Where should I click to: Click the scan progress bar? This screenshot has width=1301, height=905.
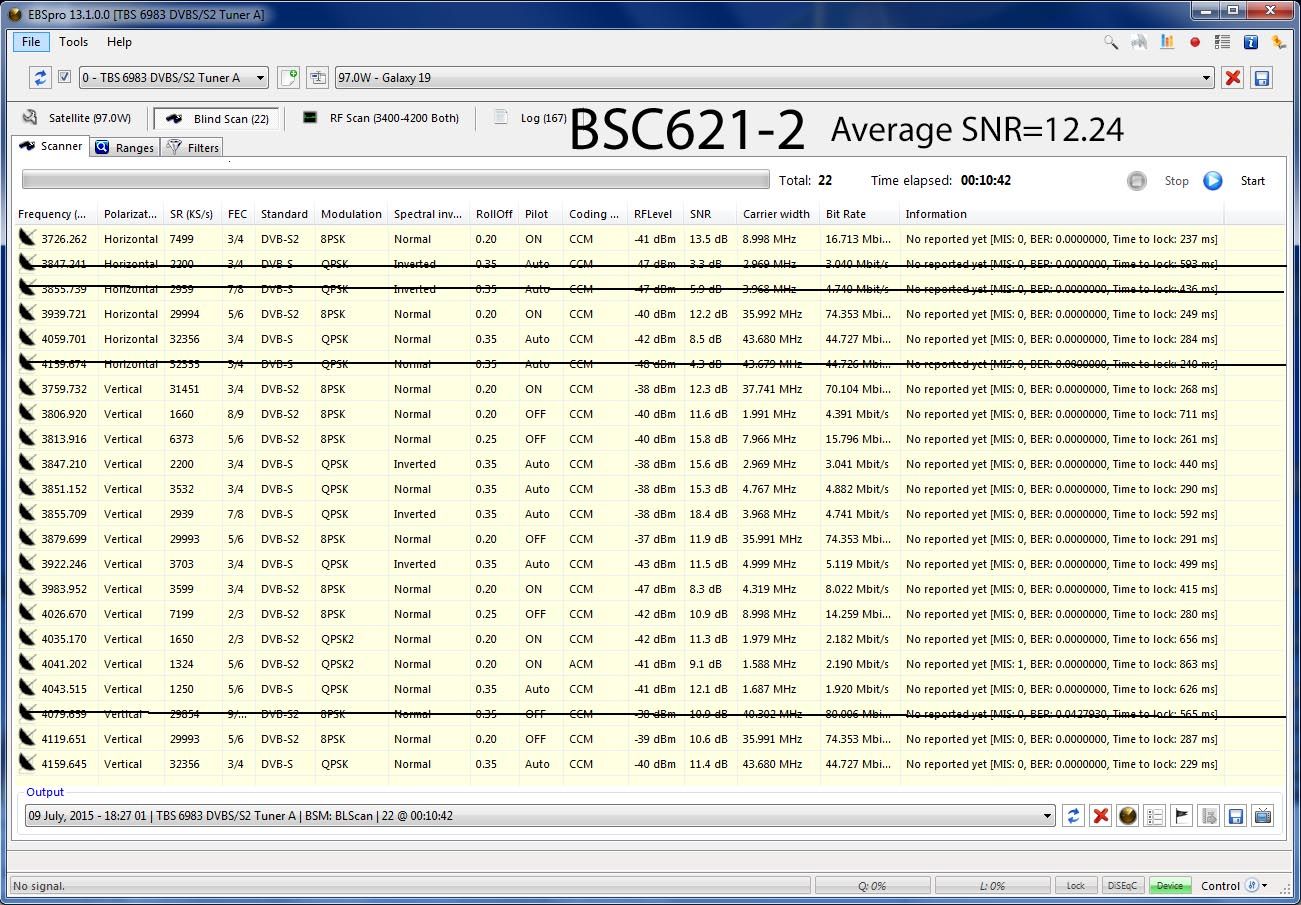[x=396, y=181]
